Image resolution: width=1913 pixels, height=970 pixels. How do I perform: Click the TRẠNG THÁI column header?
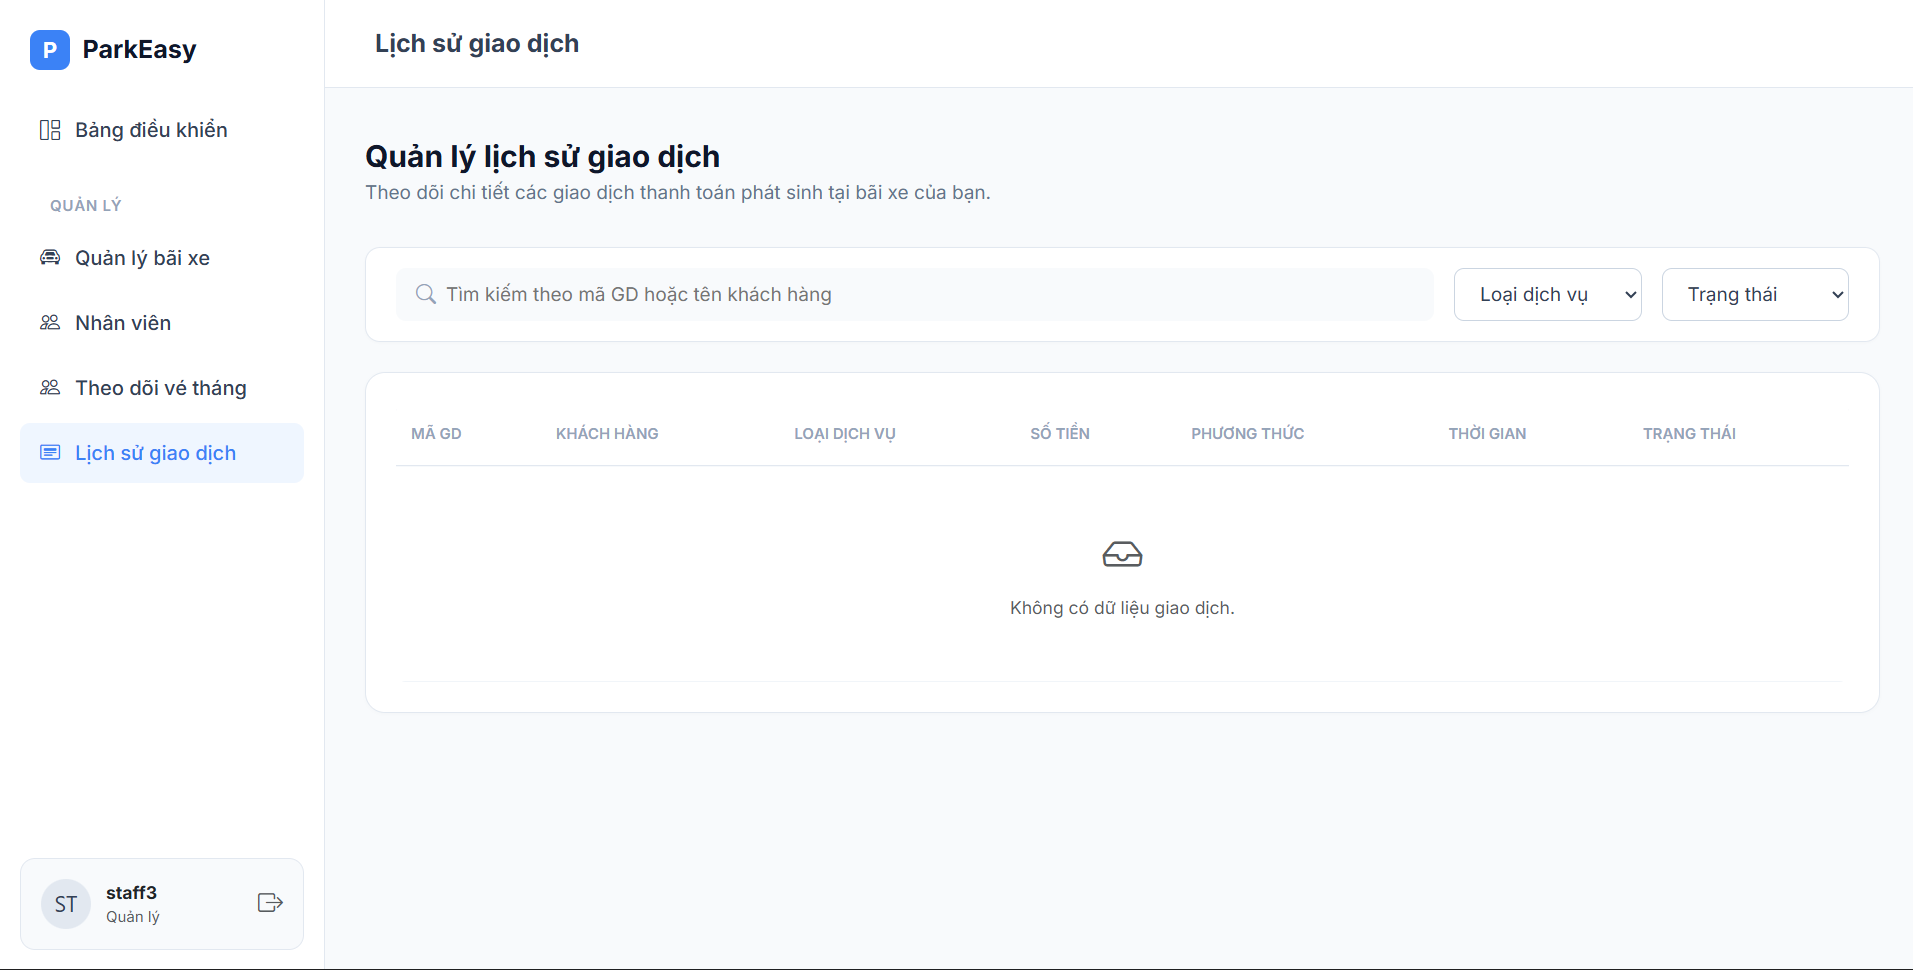coord(1689,434)
